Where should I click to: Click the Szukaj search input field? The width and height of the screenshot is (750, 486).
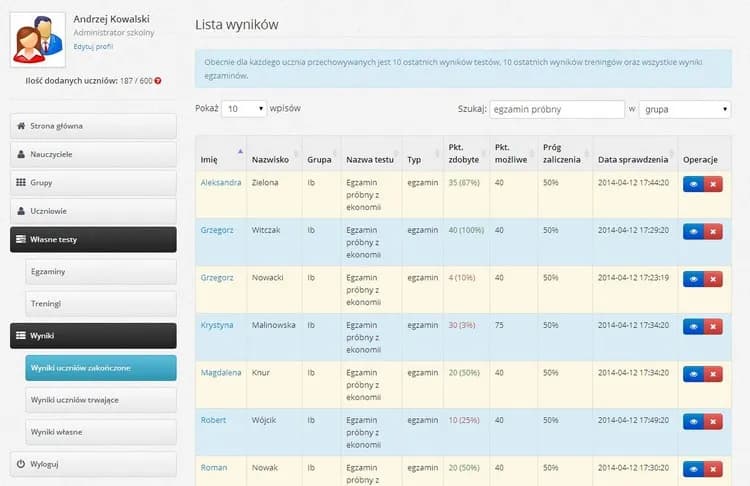coord(555,109)
